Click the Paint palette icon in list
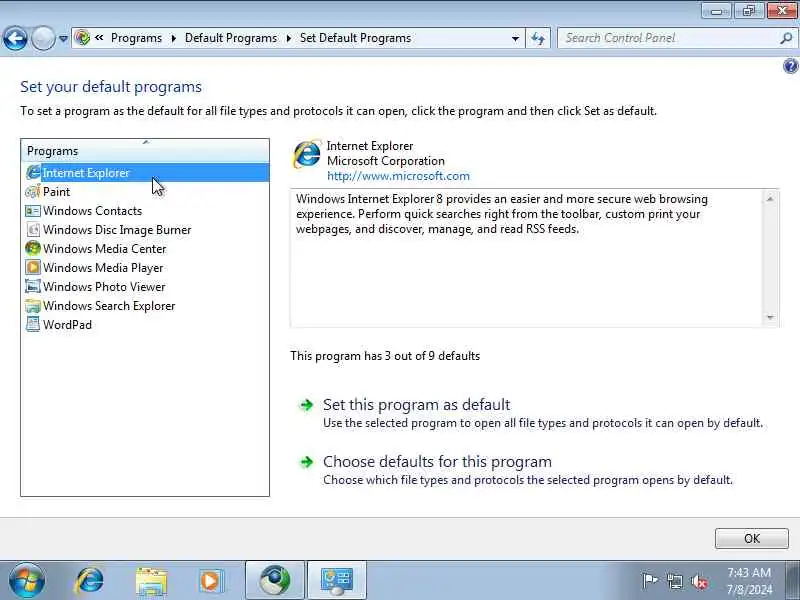 [33, 192]
